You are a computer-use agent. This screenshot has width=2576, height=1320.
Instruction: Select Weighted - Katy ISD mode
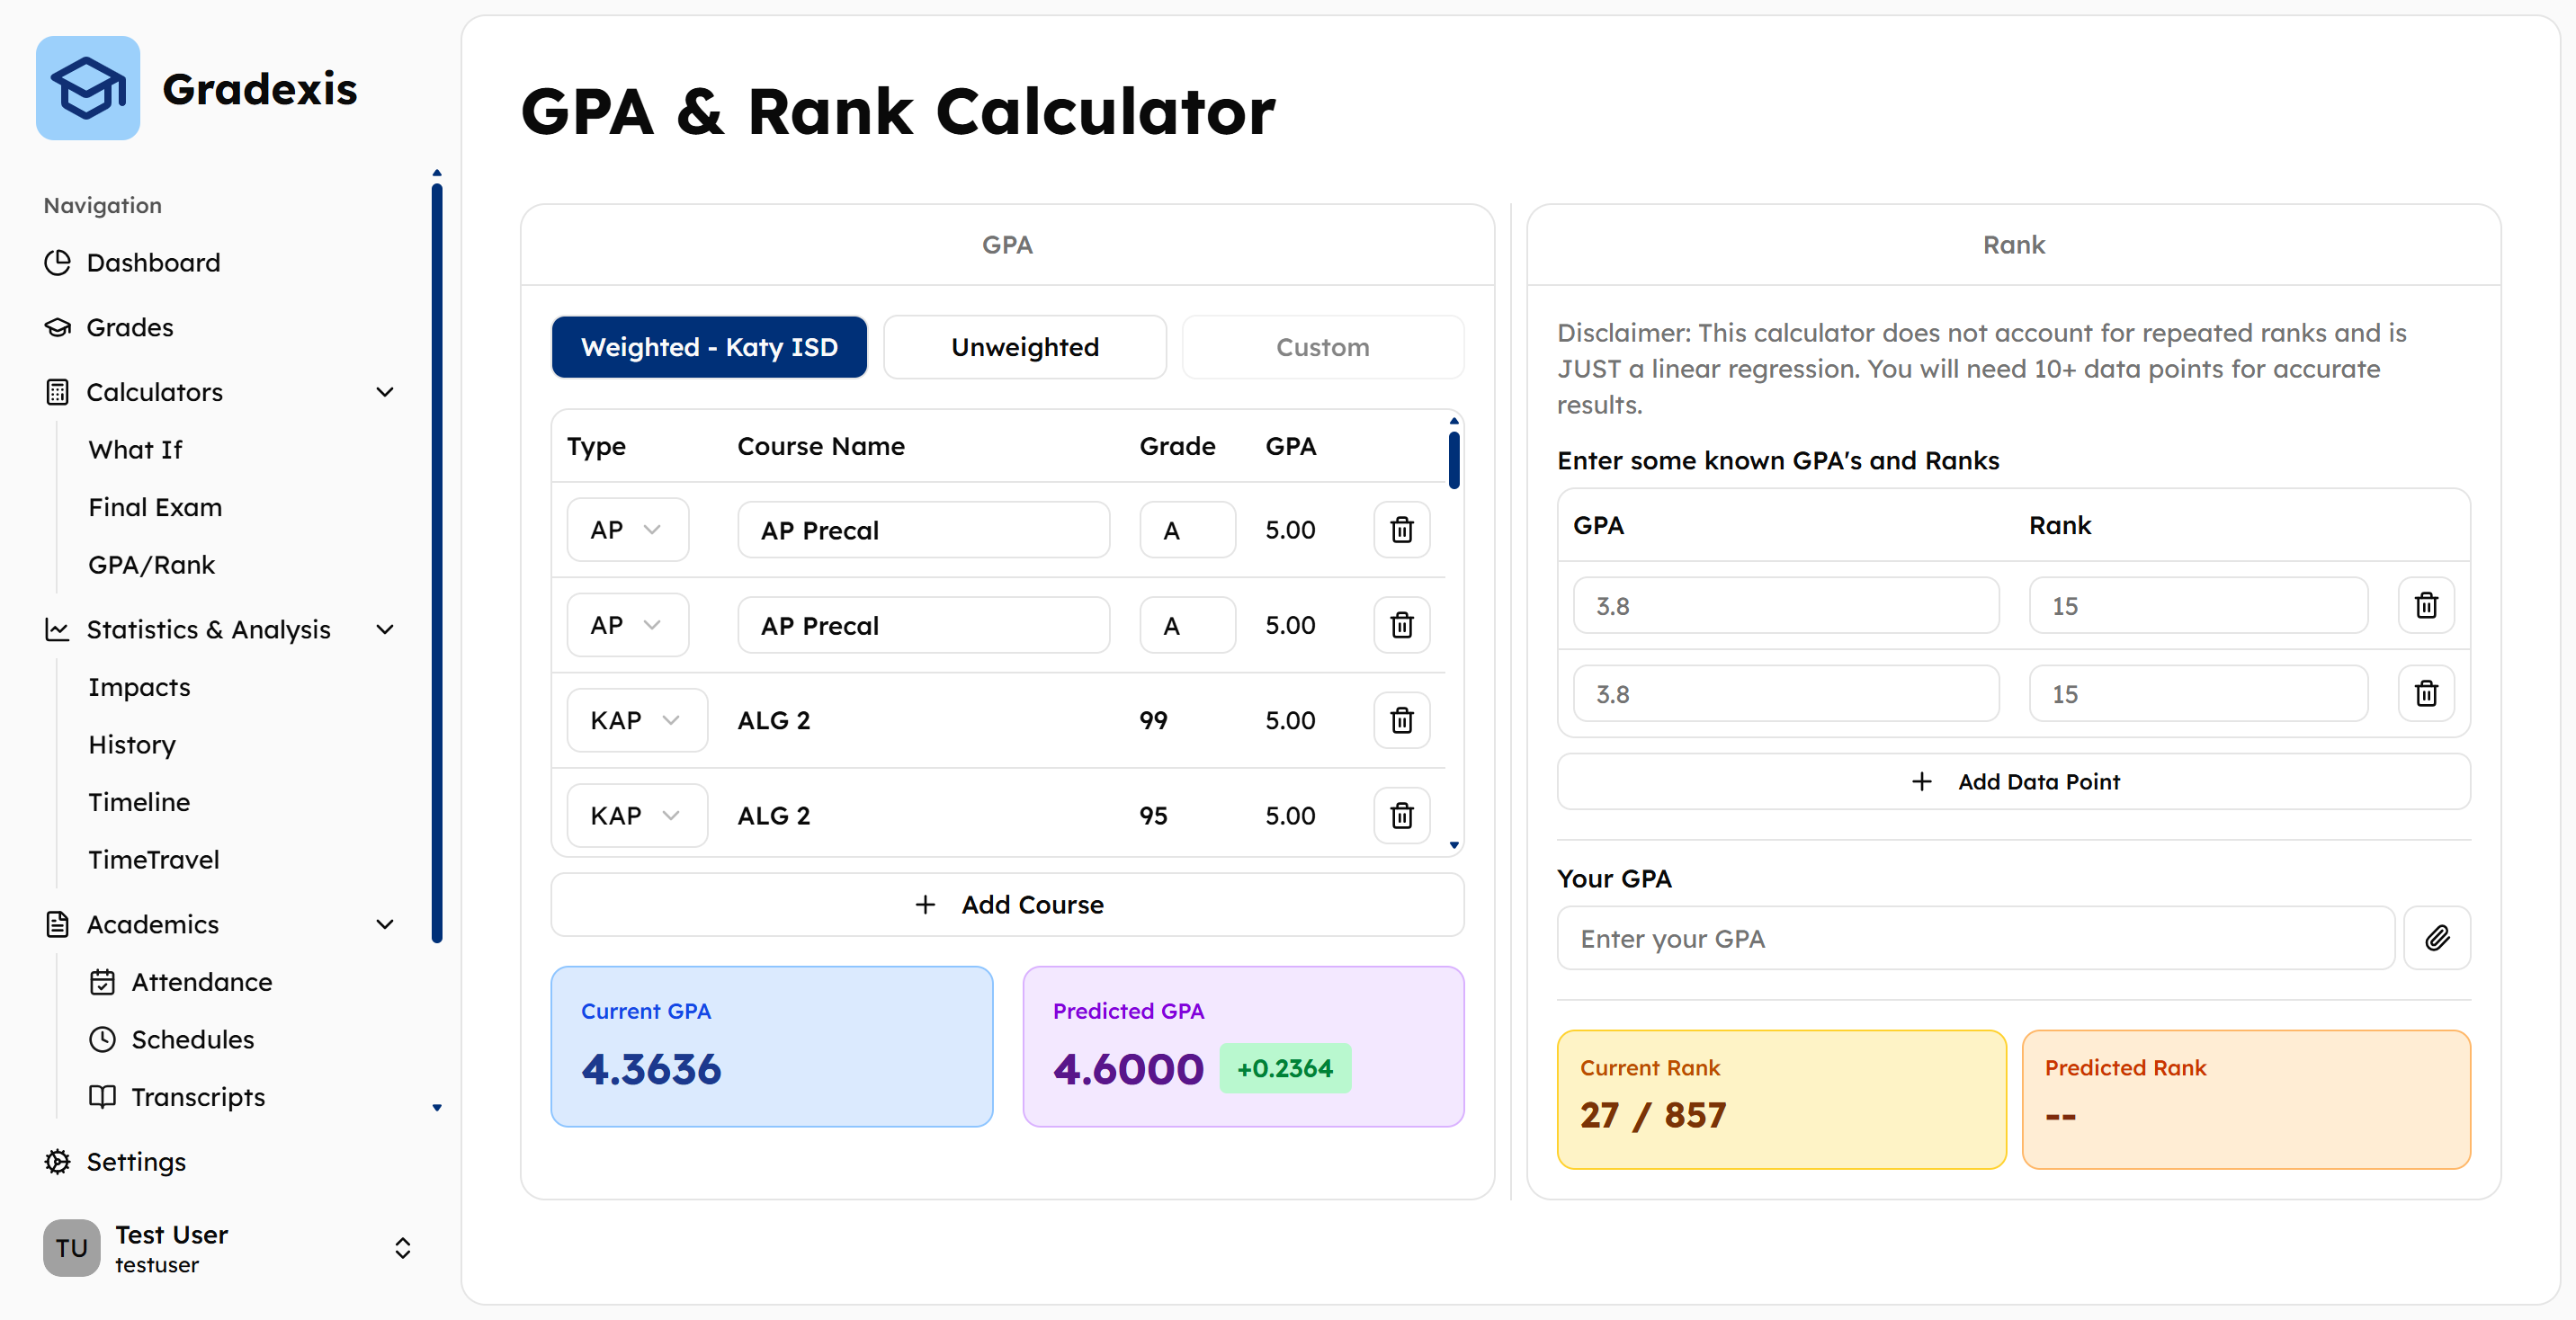pos(709,347)
